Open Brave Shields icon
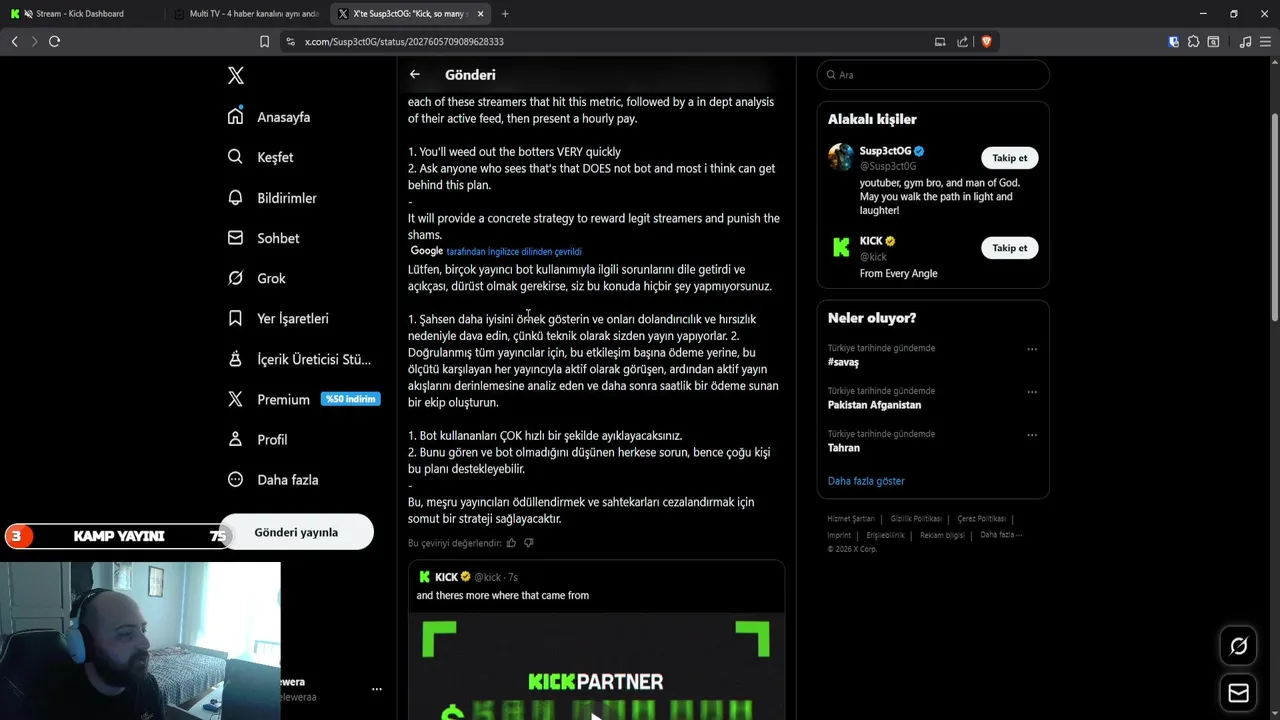The width and height of the screenshot is (1280, 720). coord(986,42)
